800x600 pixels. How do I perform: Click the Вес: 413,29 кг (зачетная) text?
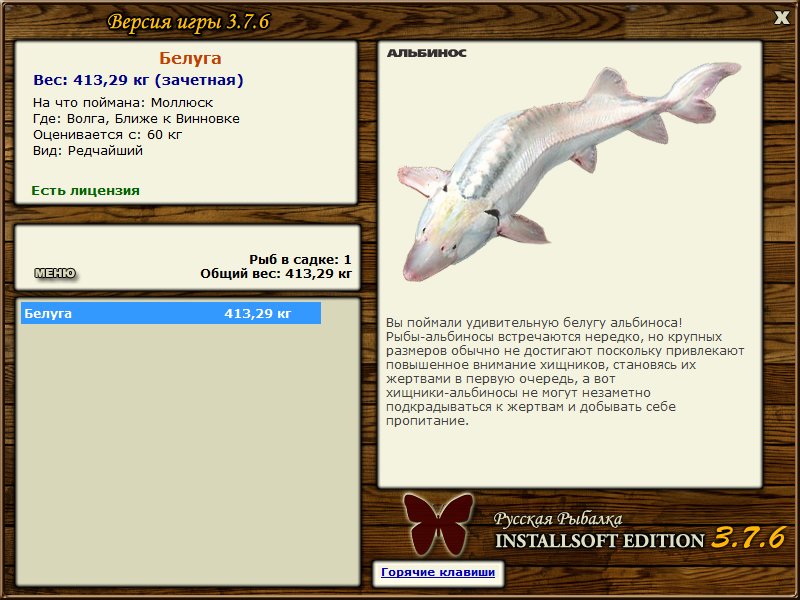coord(138,80)
